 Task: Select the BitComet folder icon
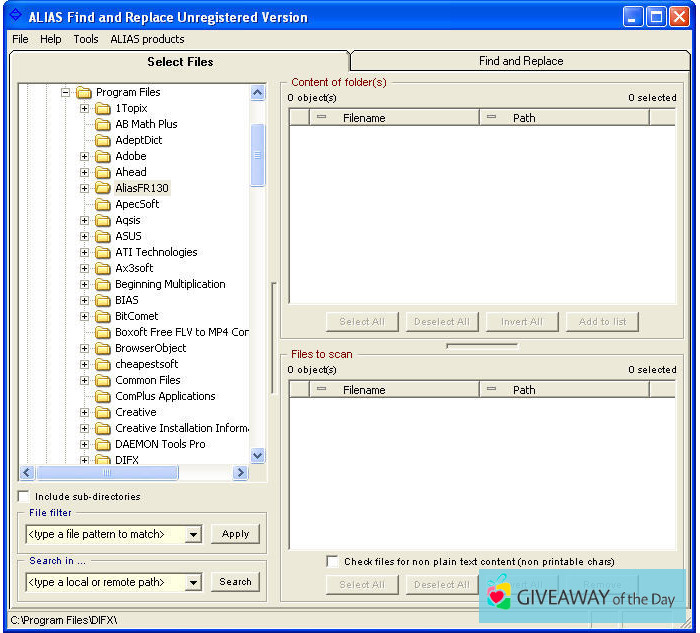(103, 316)
